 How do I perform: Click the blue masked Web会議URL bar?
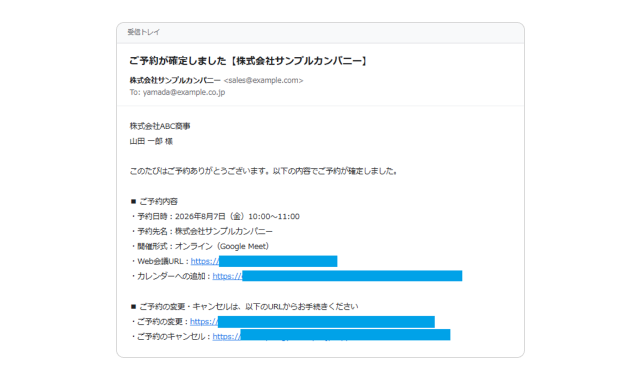pos(278,261)
